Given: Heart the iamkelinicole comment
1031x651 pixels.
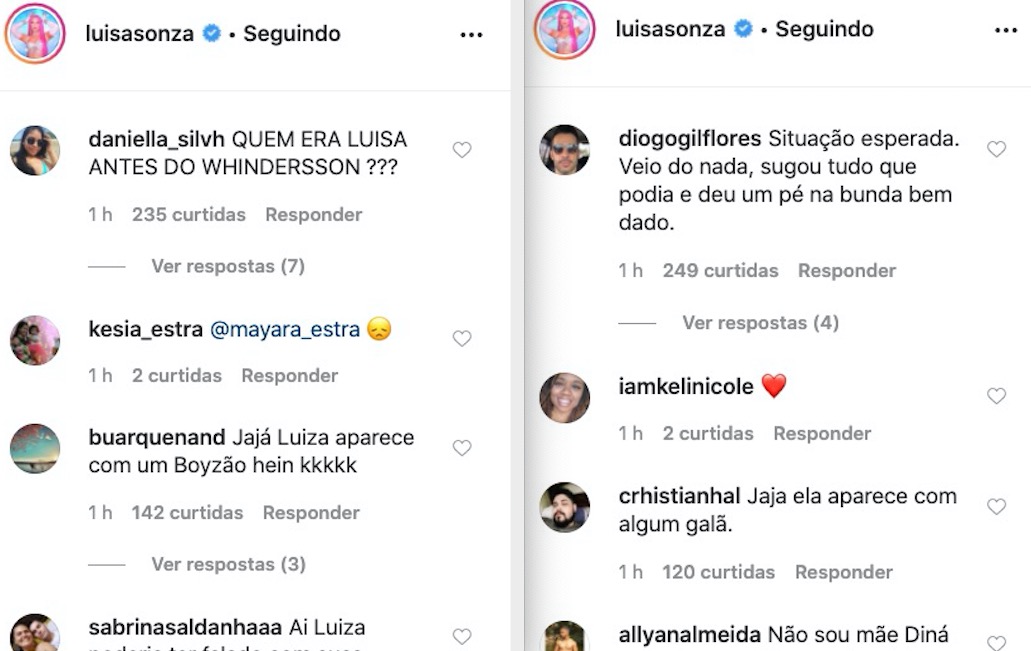Looking at the screenshot, I should tap(996, 396).
